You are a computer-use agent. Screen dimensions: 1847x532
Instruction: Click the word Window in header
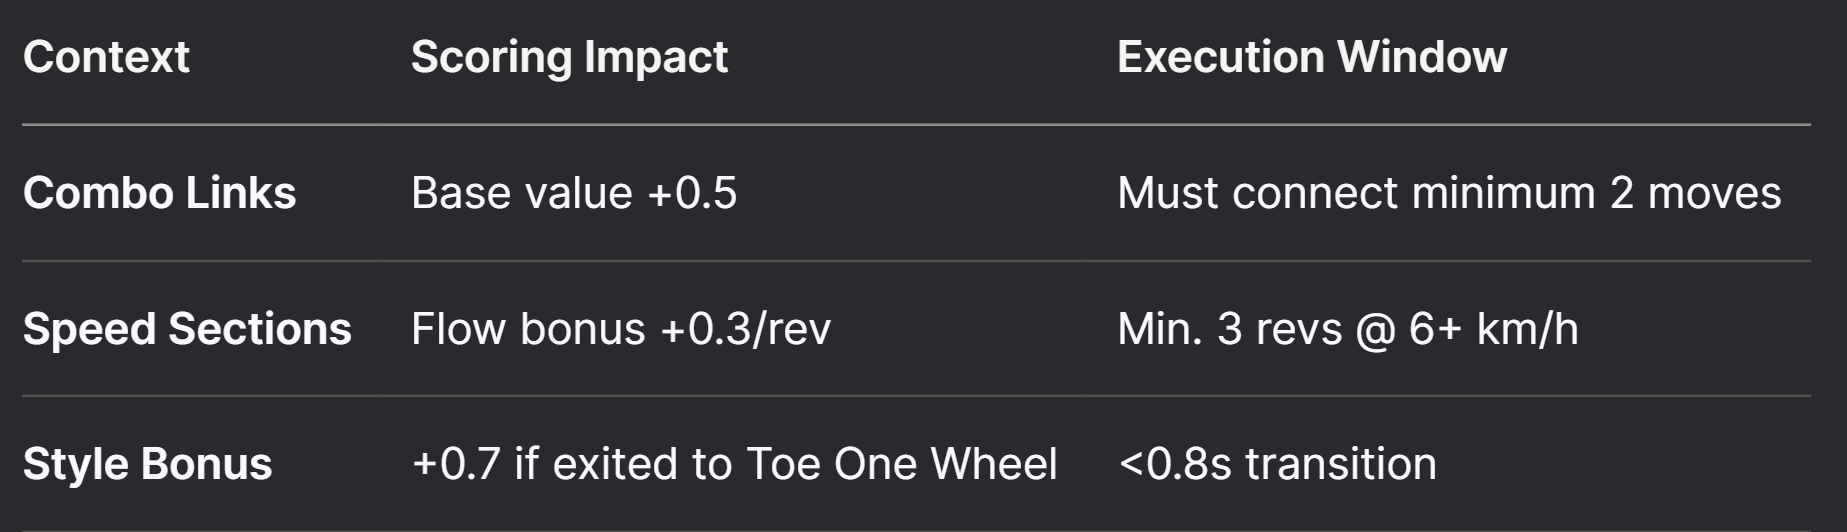point(1422,57)
